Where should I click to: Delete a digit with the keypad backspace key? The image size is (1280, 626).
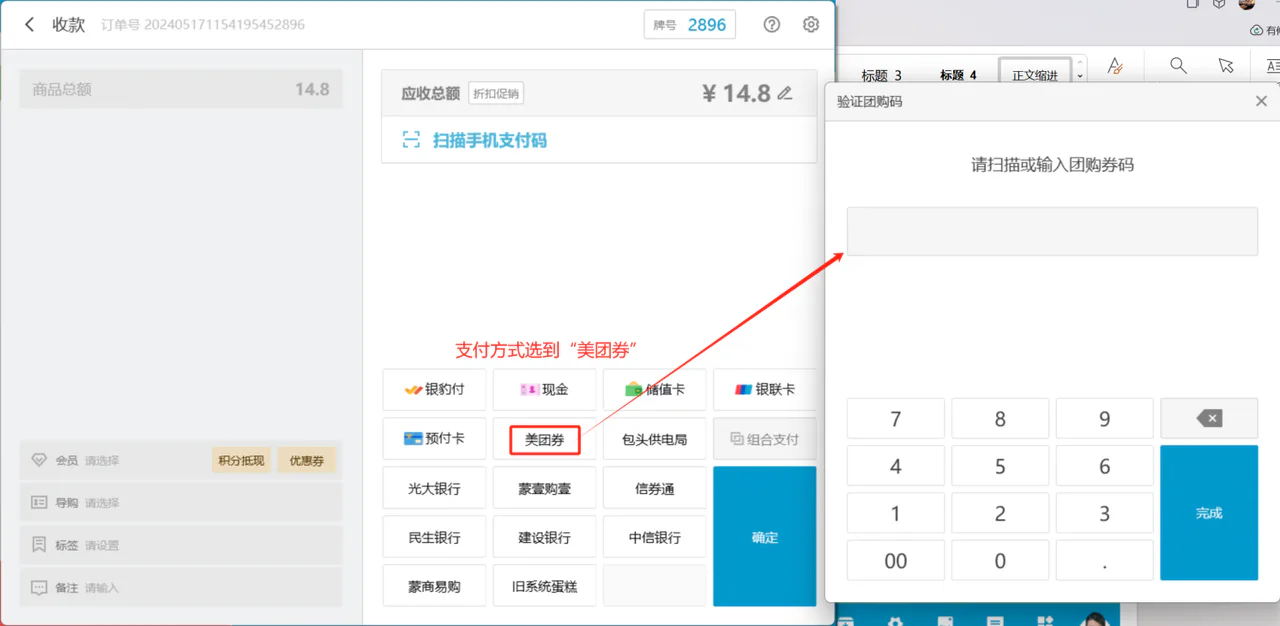tap(1209, 419)
